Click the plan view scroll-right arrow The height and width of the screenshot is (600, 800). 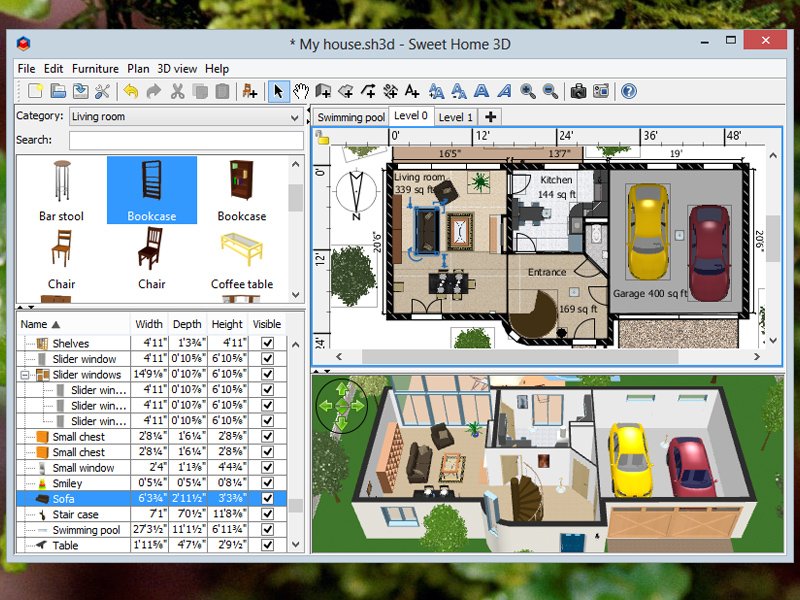(x=757, y=357)
